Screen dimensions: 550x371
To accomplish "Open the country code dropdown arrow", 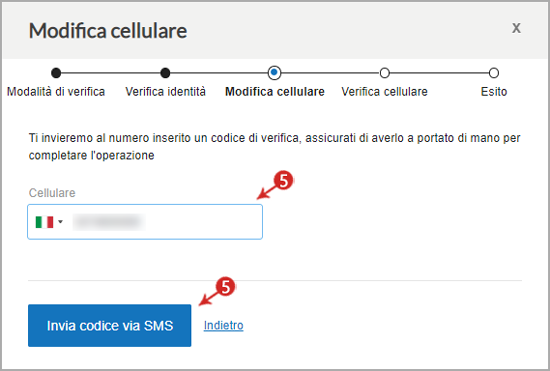I will [60, 222].
